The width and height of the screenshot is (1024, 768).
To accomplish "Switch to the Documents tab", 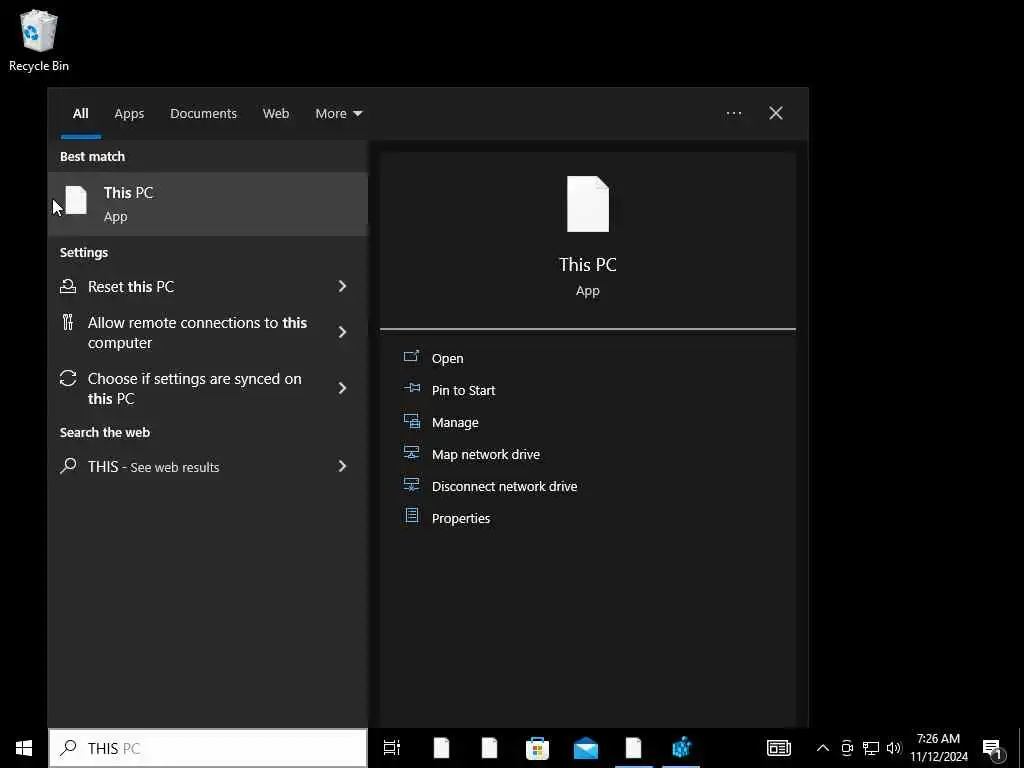I will point(203,113).
